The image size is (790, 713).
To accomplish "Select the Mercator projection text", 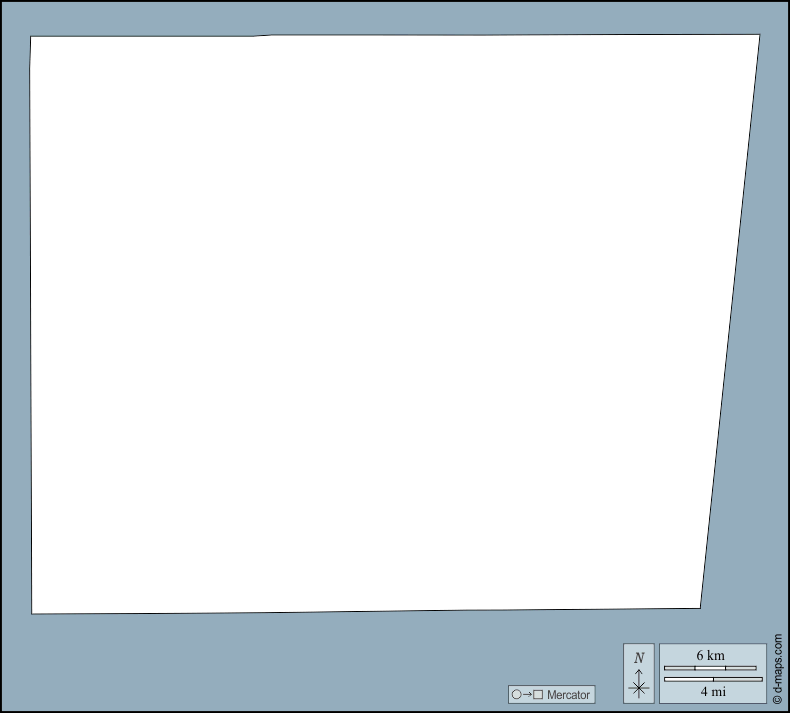I will [568, 694].
